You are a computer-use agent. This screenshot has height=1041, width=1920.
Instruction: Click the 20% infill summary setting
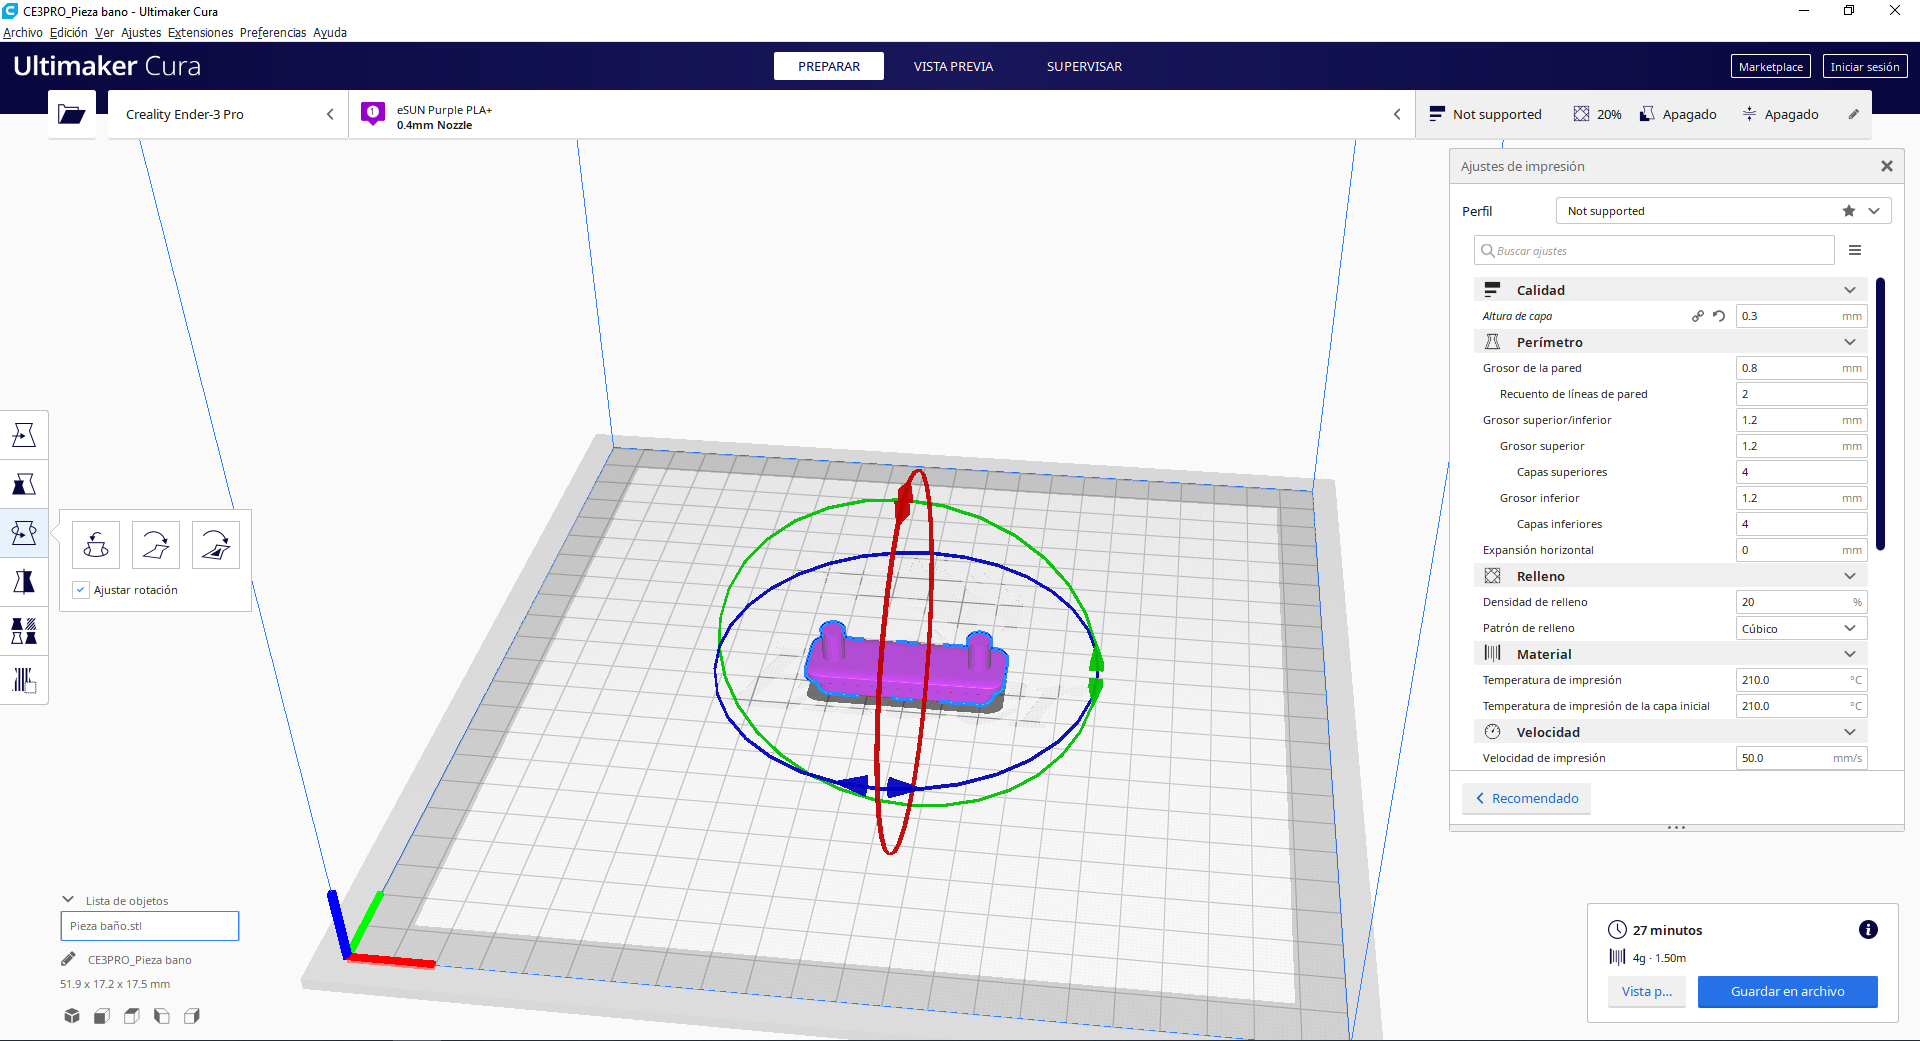pyautogui.click(x=1597, y=114)
